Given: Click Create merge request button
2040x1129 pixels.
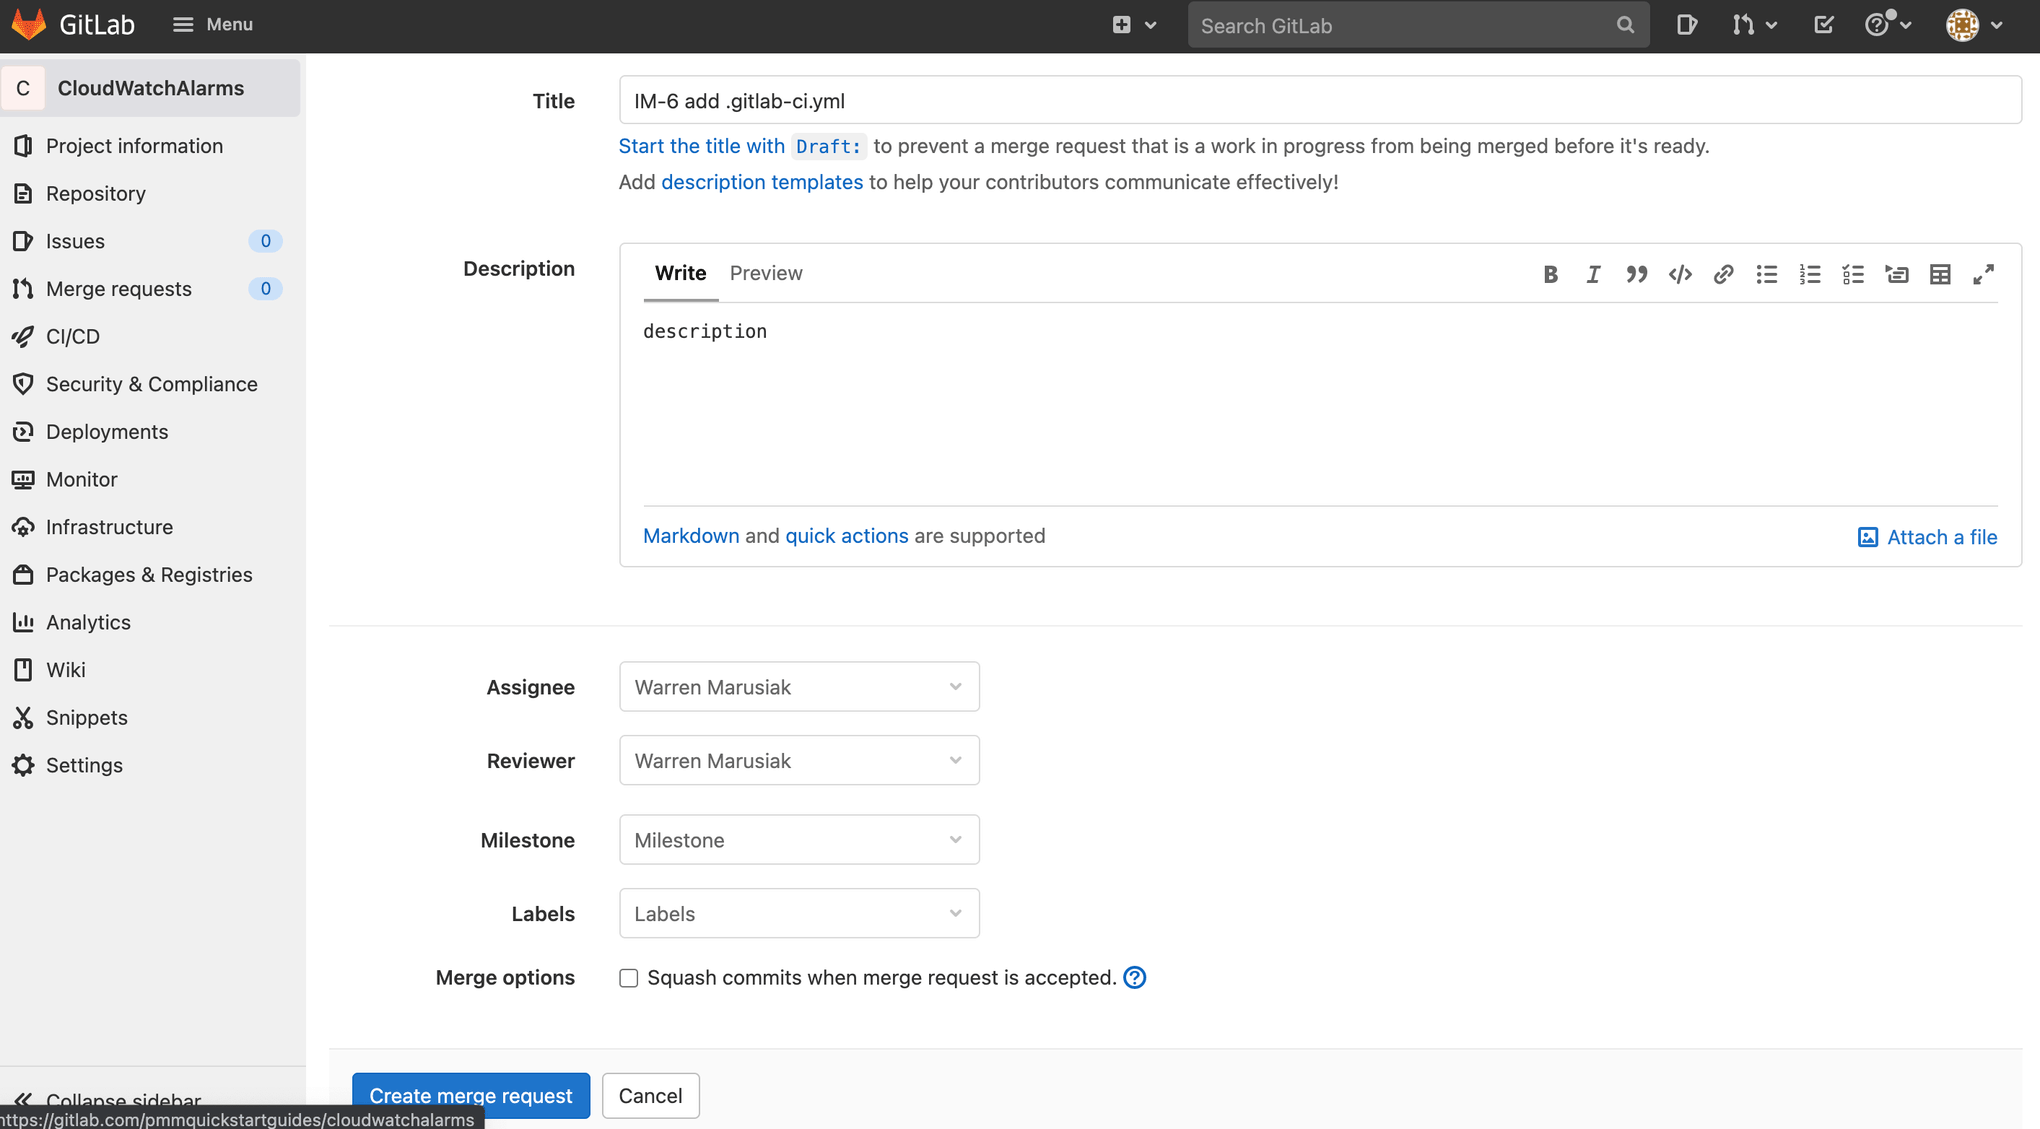Looking at the screenshot, I should pyautogui.click(x=470, y=1096).
